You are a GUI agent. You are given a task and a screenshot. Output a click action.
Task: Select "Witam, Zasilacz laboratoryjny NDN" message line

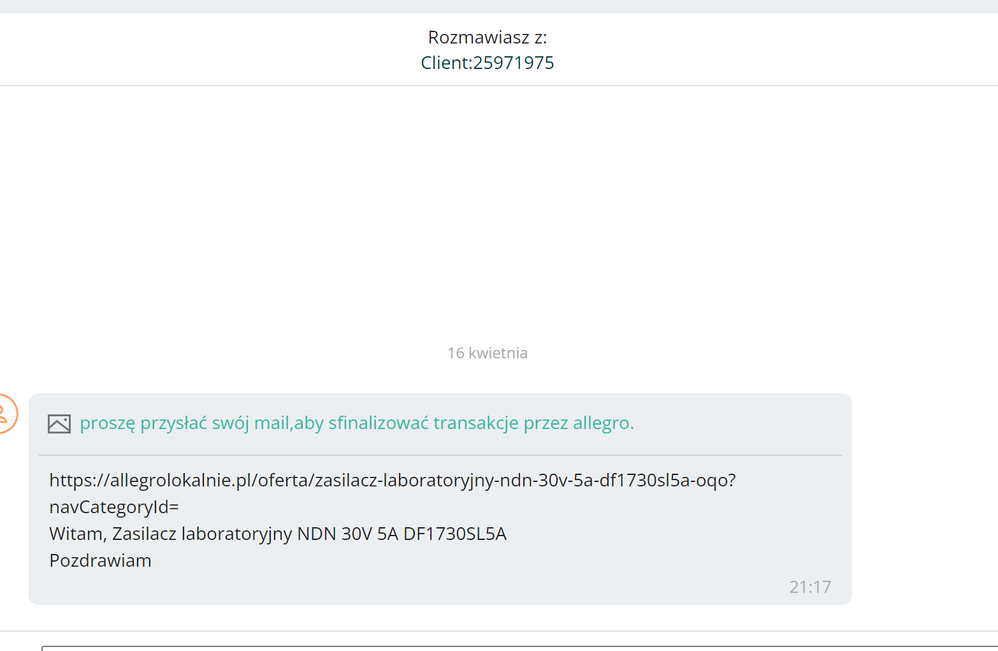(x=278, y=533)
